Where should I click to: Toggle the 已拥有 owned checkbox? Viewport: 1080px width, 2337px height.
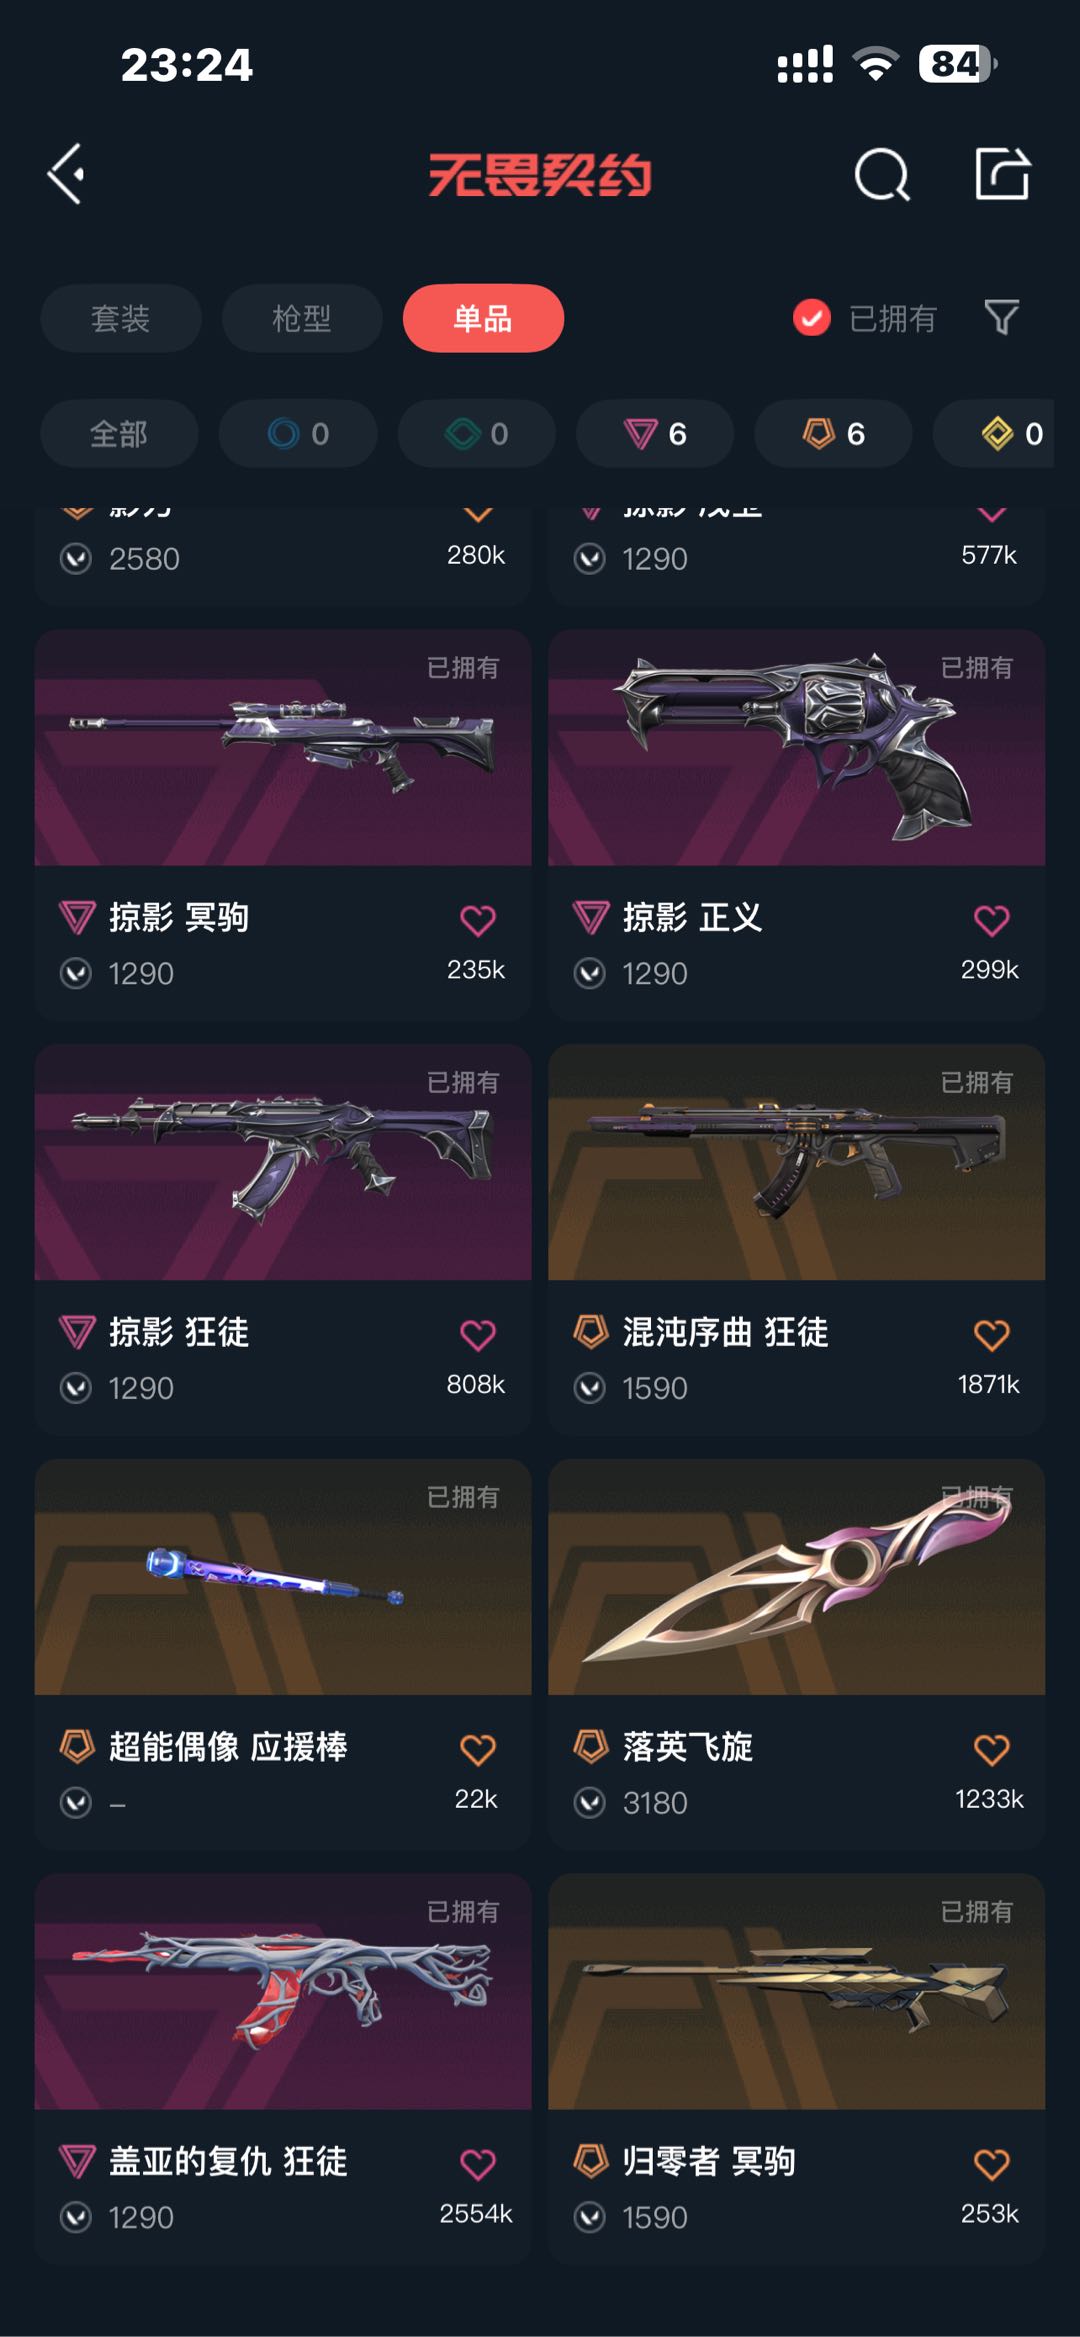(811, 318)
